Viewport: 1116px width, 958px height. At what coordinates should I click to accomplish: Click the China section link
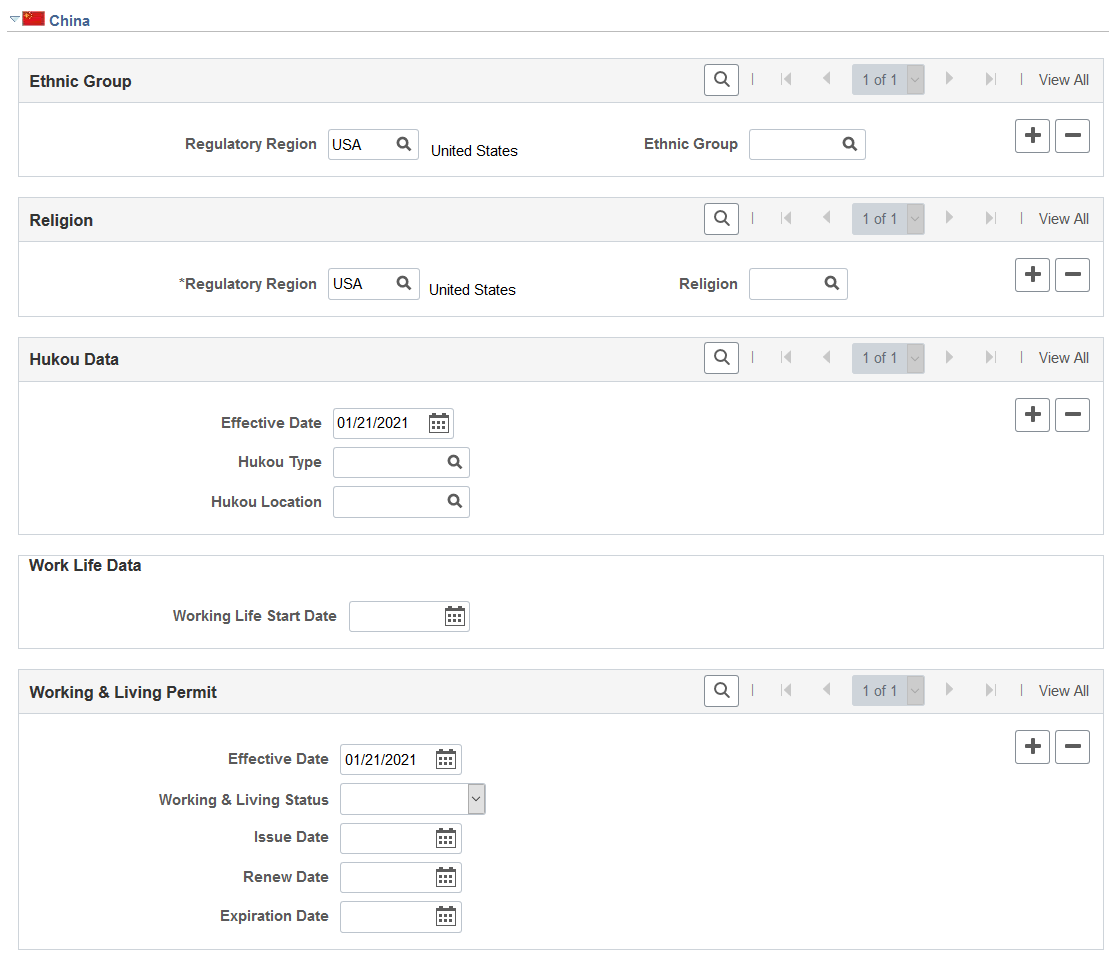tap(69, 21)
